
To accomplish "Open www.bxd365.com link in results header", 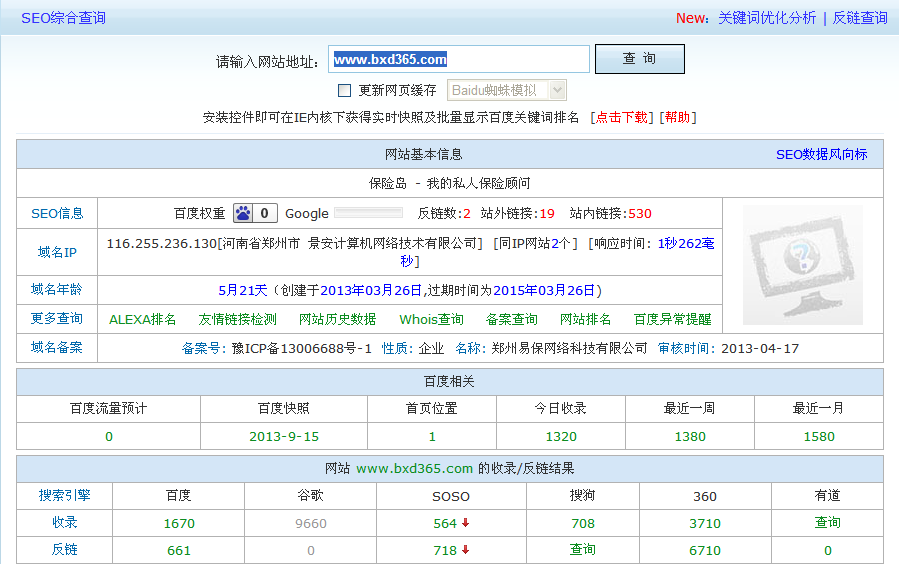I will pos(415,469).
